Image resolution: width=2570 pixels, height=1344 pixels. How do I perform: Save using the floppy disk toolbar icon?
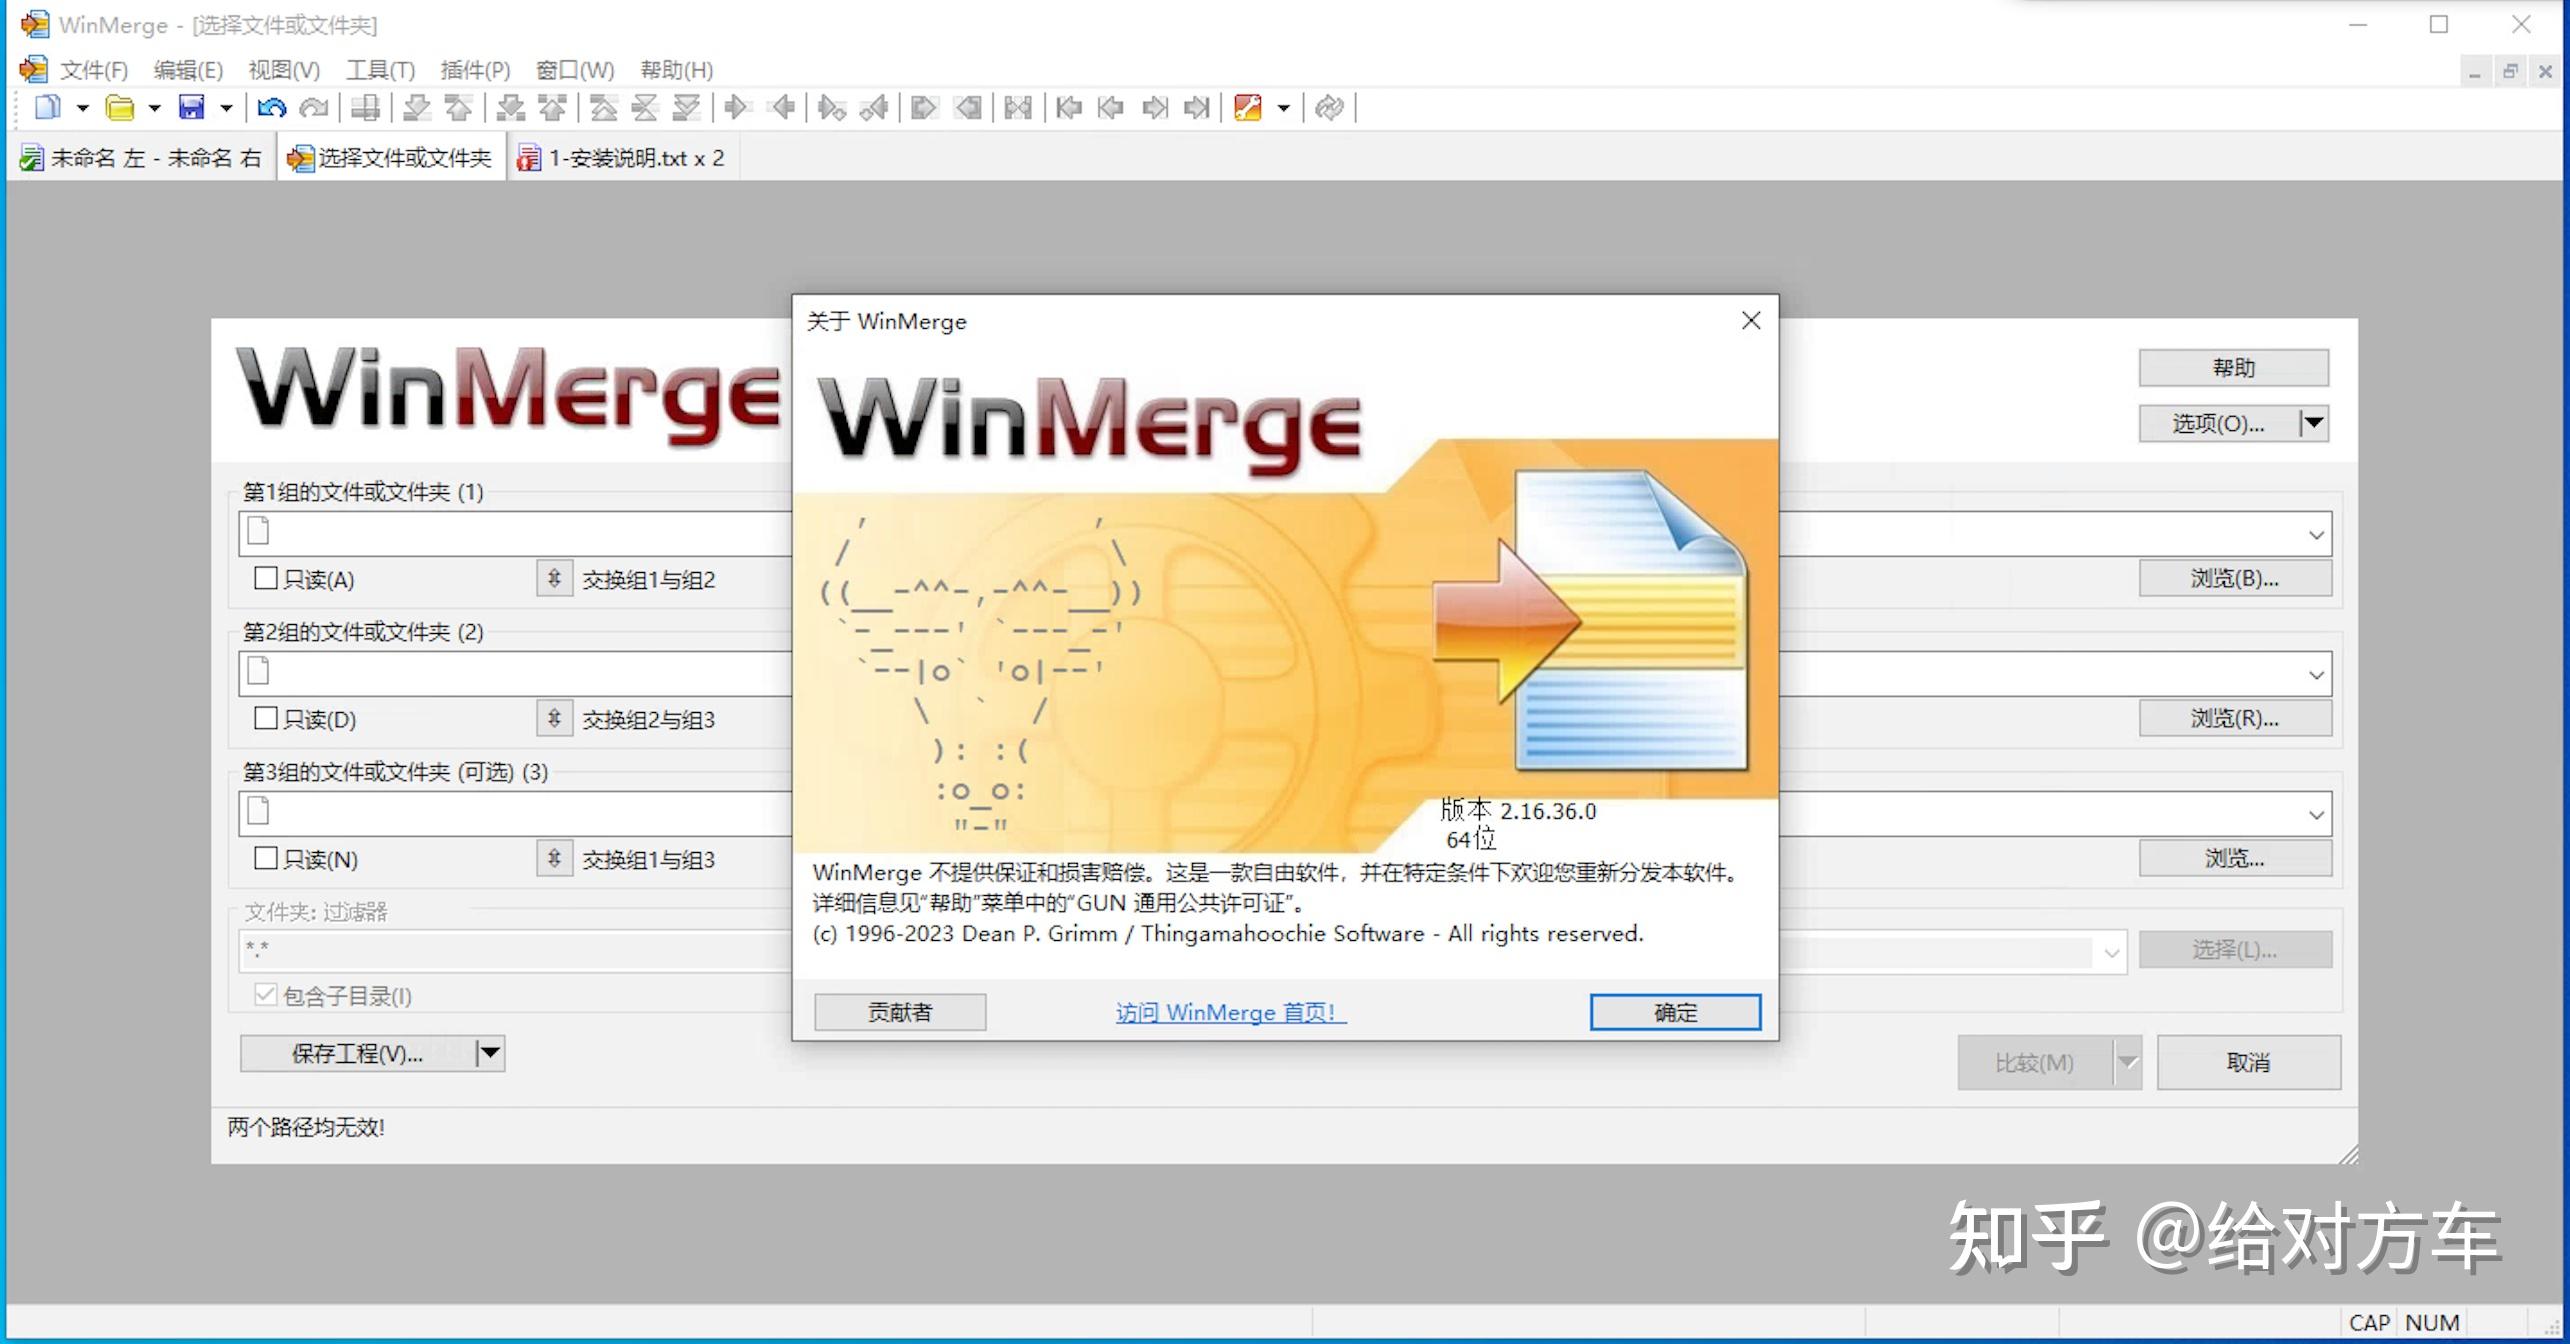[193, 107]
